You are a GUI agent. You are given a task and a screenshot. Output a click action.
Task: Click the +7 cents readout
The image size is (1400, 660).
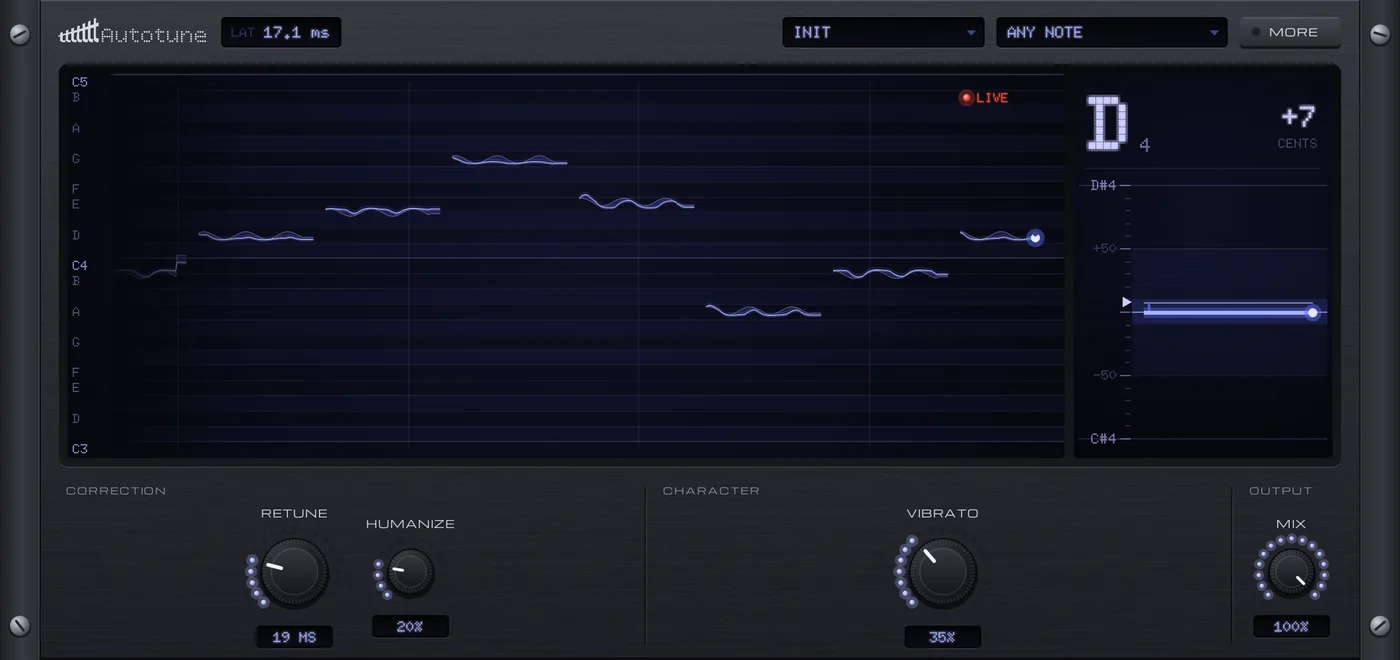pos(1298,117)
